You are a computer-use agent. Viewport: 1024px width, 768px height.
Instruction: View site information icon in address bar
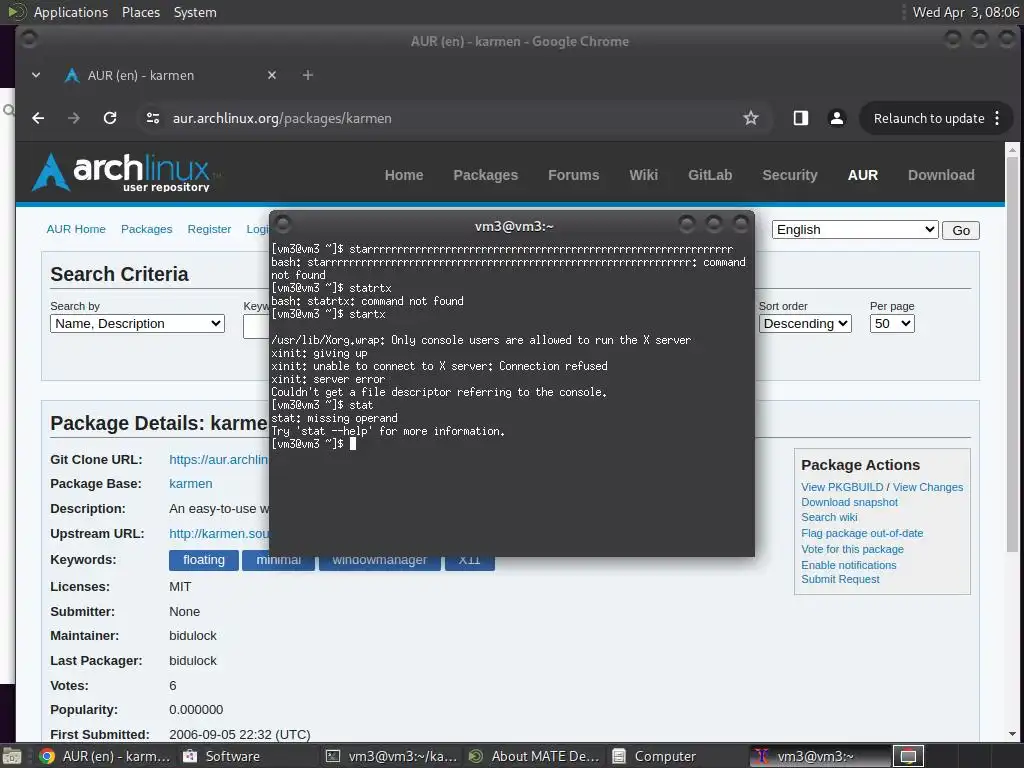(153, 118)
